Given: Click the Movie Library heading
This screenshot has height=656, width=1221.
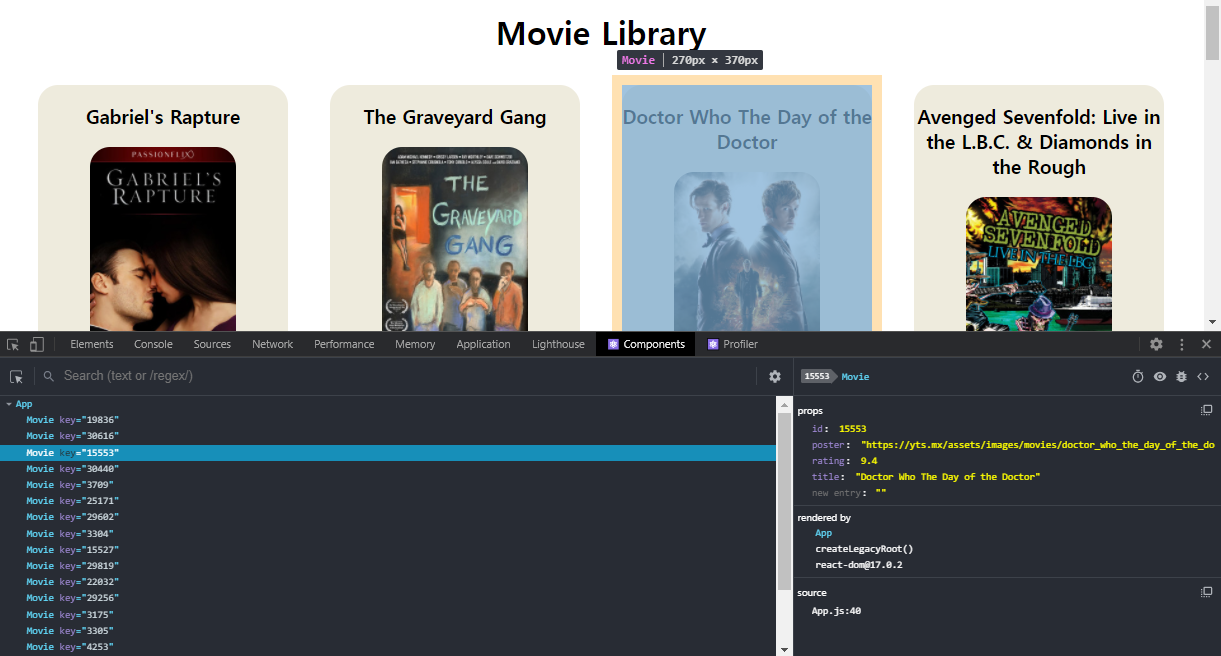Looking at the screenshot, I should (602, 34).
